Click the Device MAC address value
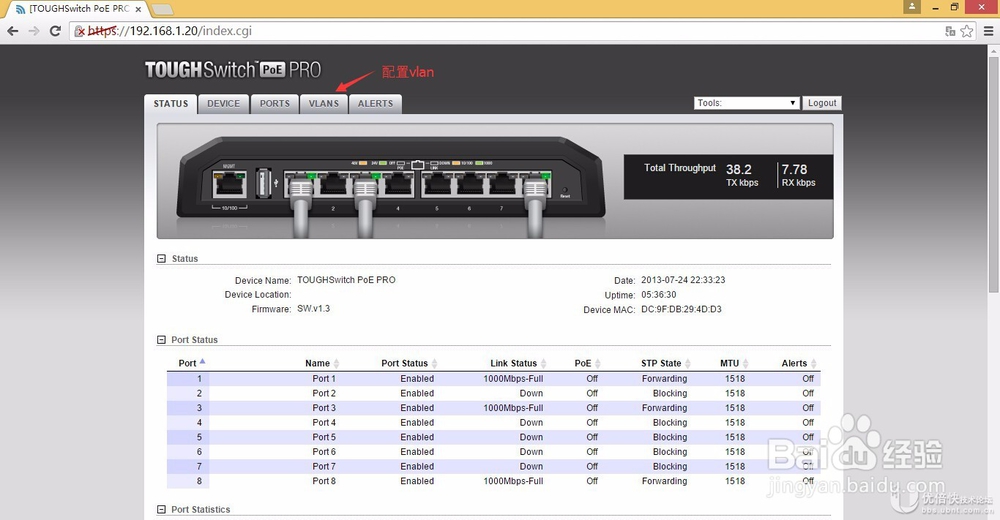Screen dimensions: 1000x520 pyautogui.click(x=681, y=309)
